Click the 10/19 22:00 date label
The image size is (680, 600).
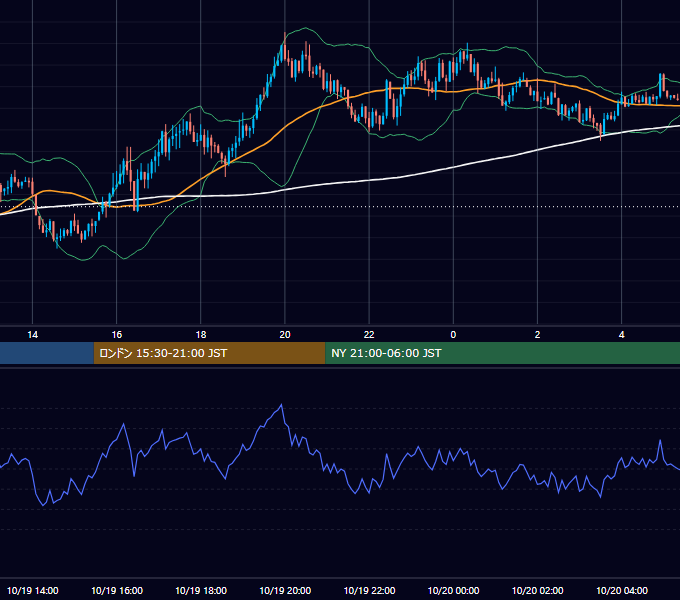369,590
